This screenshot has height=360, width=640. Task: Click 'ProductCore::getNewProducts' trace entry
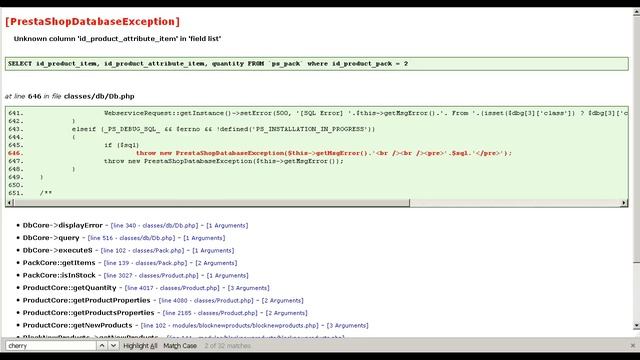(x=78, y=326)
